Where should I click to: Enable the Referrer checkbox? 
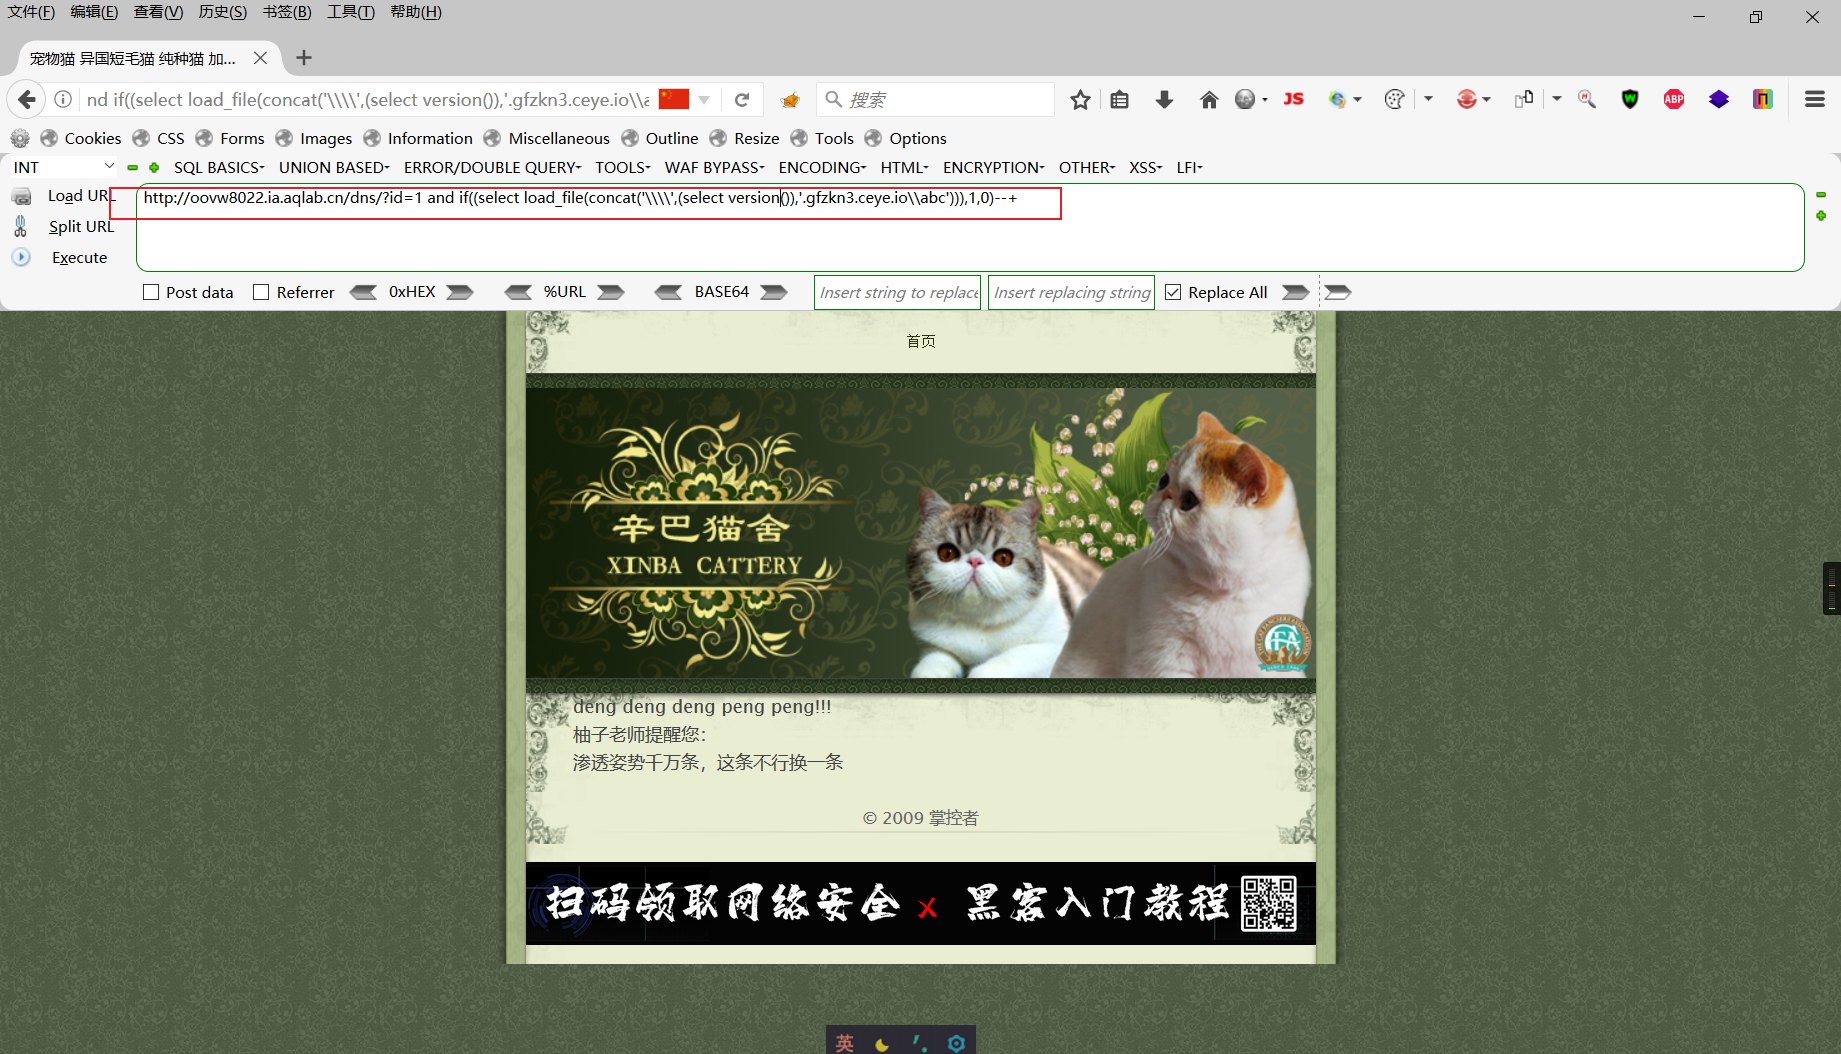coord(262,292)
